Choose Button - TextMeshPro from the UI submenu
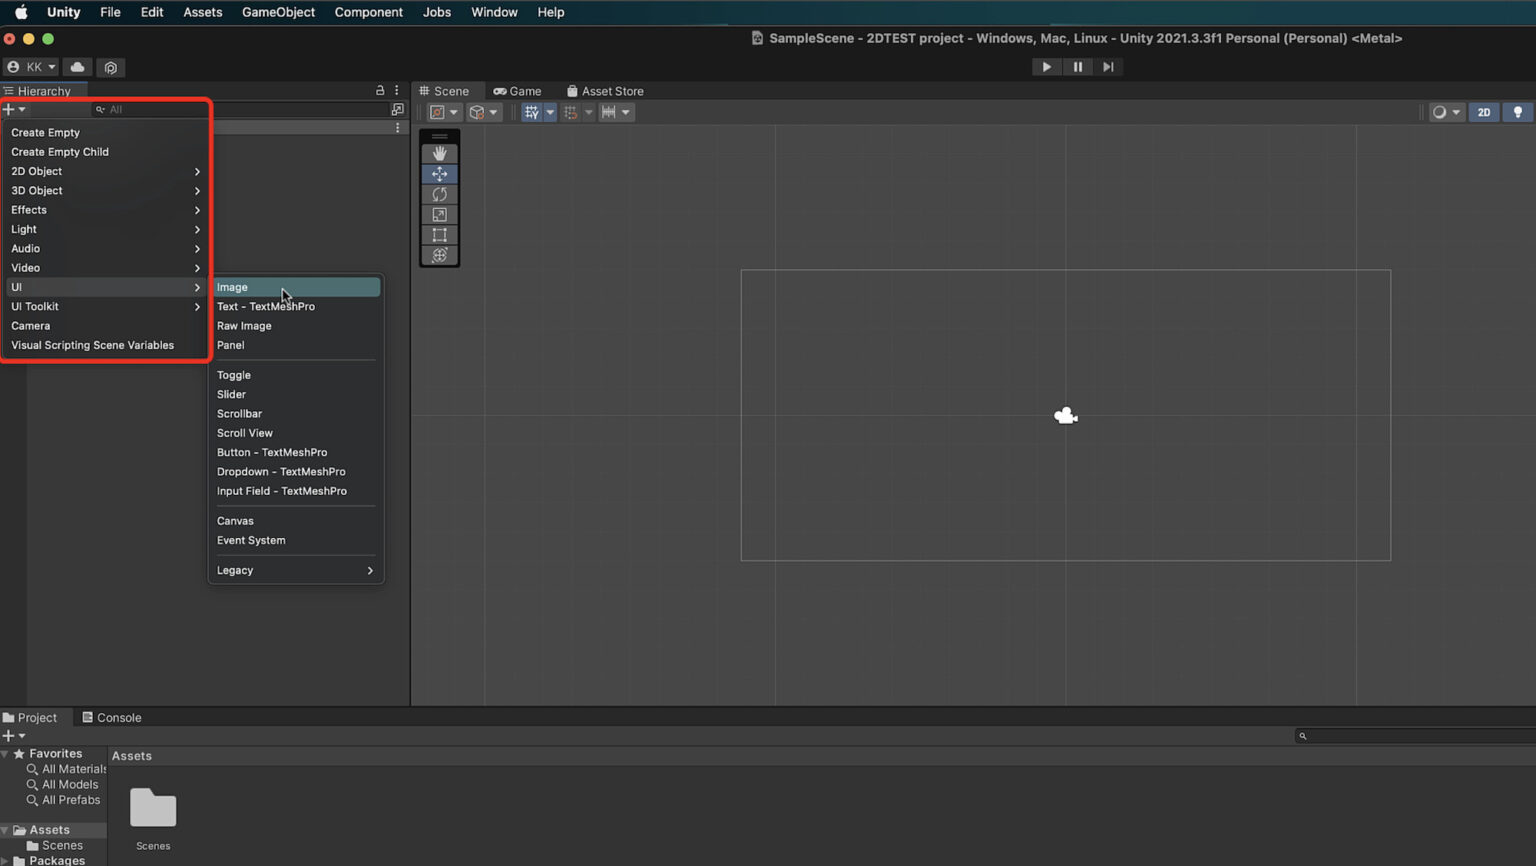1536x866 pixels. (x=272, y=452)
